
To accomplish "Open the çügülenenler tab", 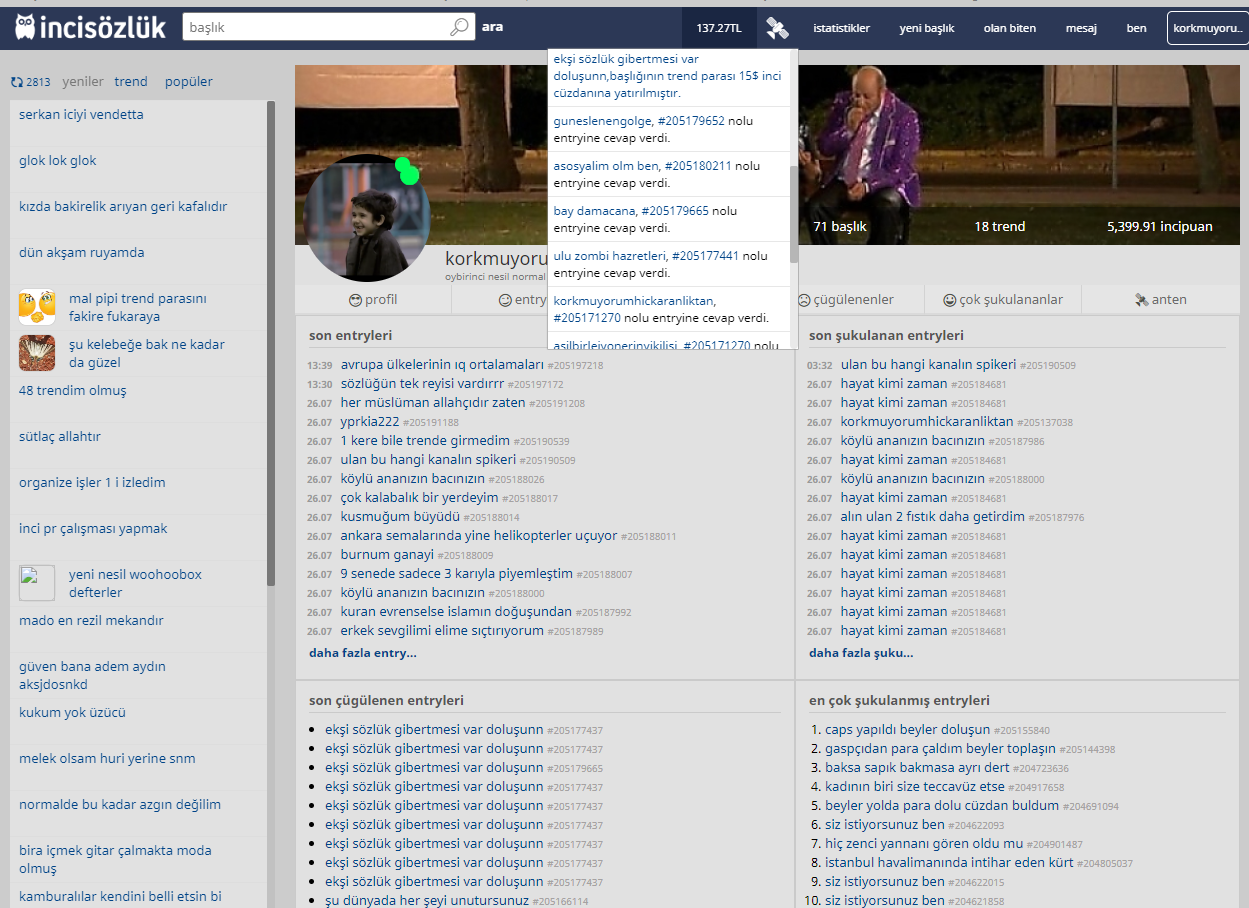I will tap(845, 299).
